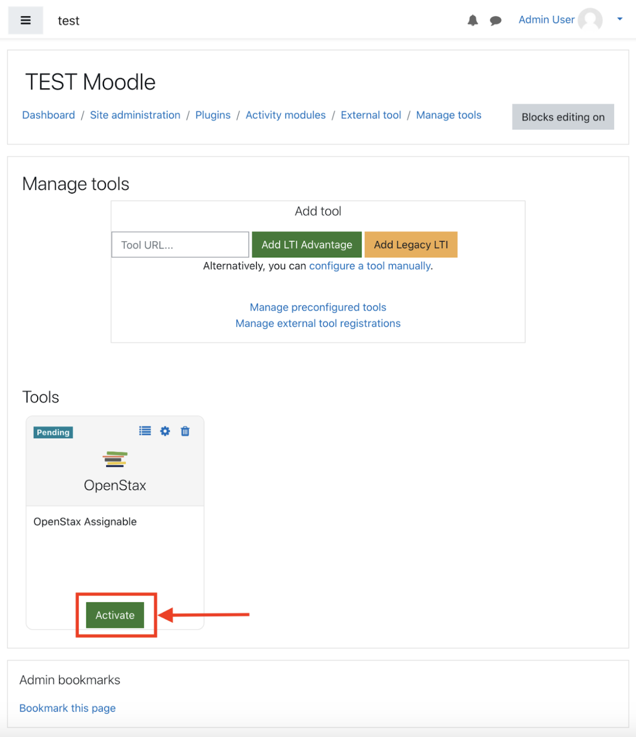Delete the OpenStax tool via trash icon
636x737 pixels.
pos(185,431)
